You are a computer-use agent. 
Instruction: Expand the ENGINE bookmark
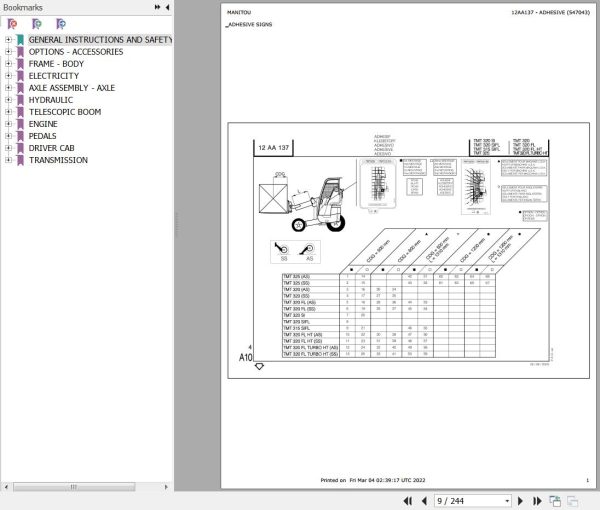coord(8,124)
